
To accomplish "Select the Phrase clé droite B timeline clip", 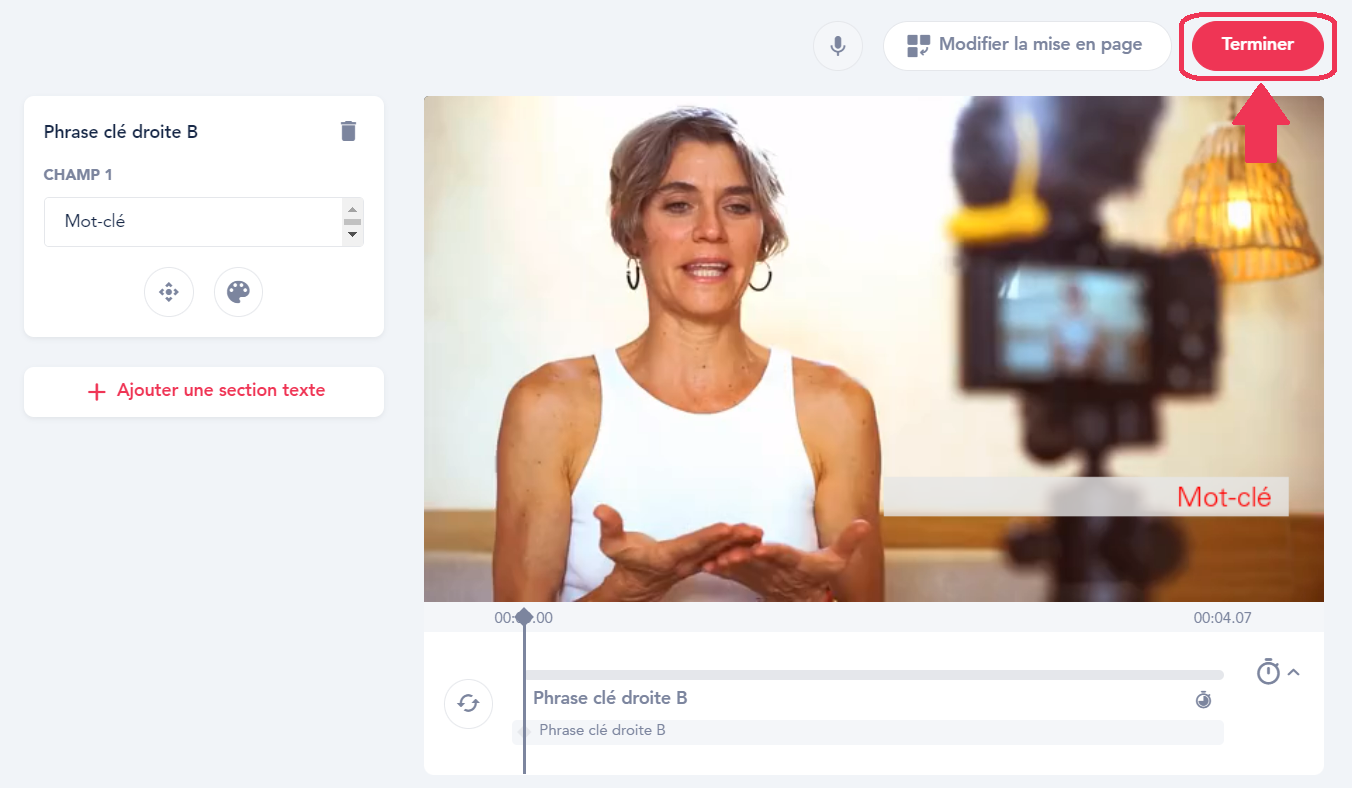I will coord(868,731).
